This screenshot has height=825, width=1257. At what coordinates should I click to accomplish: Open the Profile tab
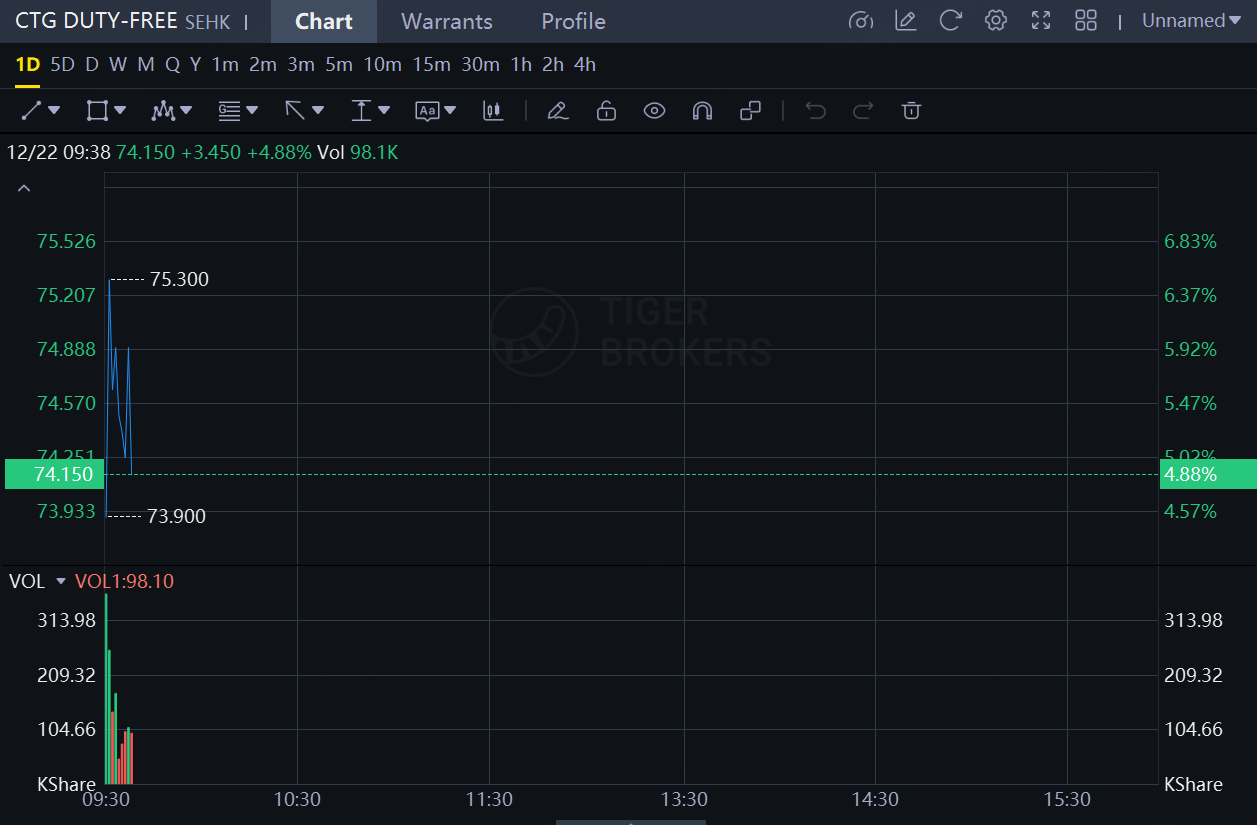click(x=573, y=21)
